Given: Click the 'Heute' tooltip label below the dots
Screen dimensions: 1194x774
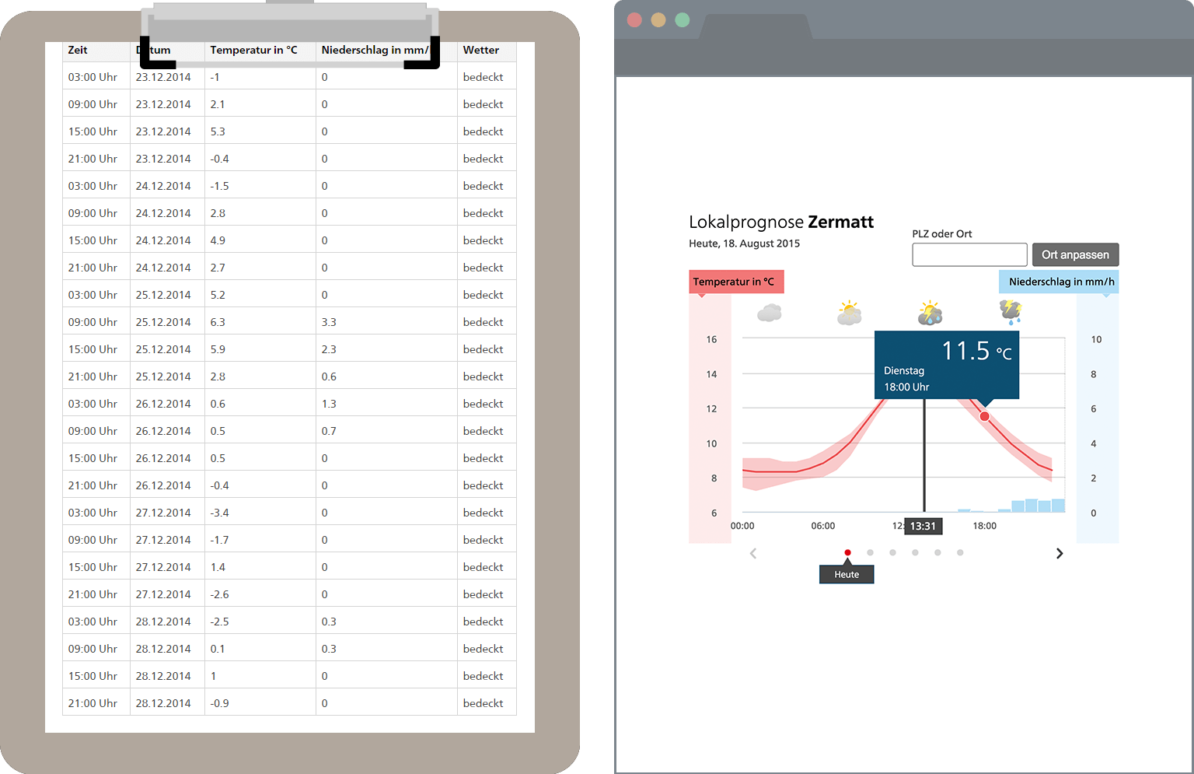Looking at the screenshot, I should coord(846,574).
